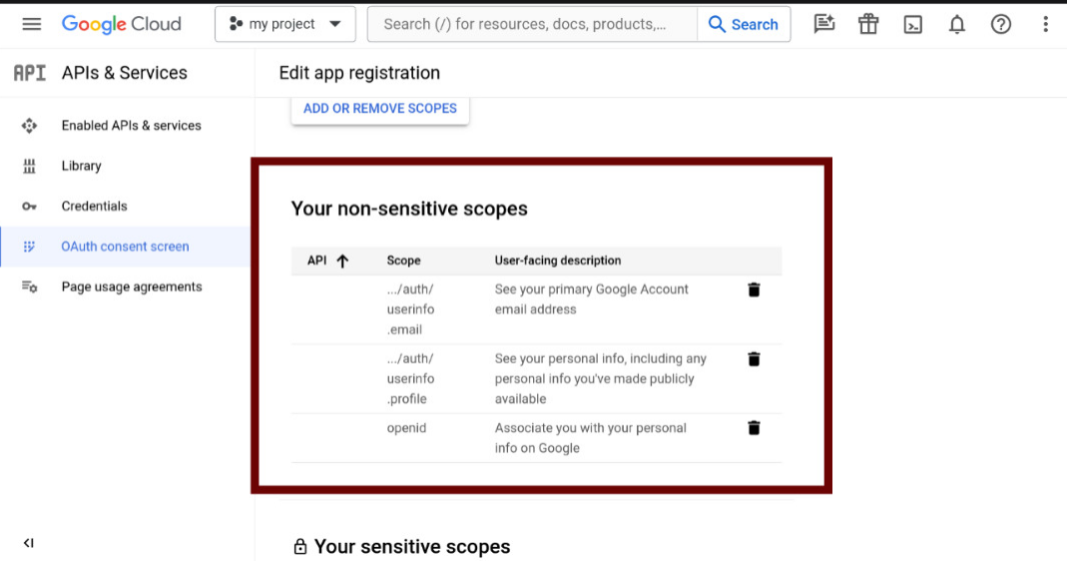The height and width of the screenshot is (561, 1067).
Task: Open the Gemini chat assistant icon
Action: coord(824,24)
